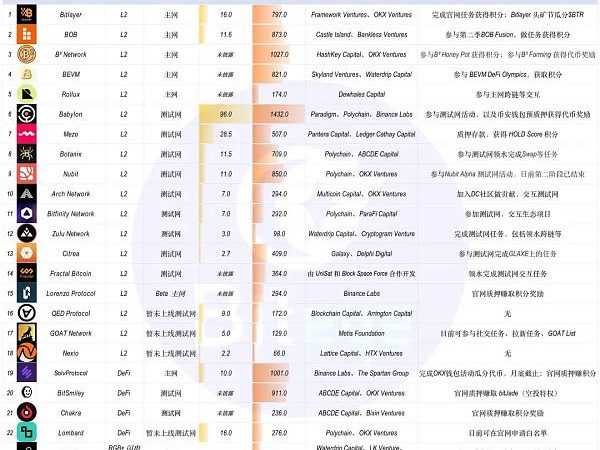Select the Bitlayer project name cell

coord(71,15)
